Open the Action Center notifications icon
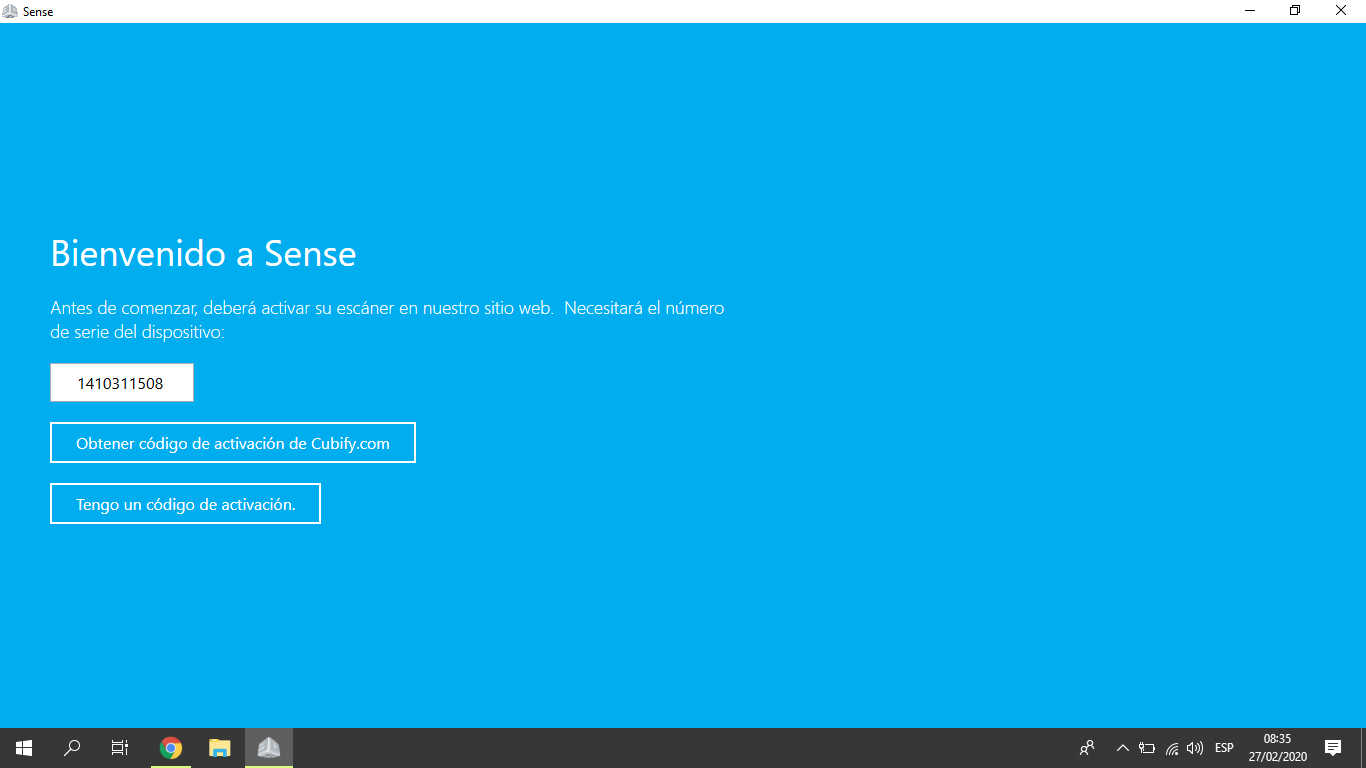The height and width of the screenshot is (768, 1366). [1333, 748]
